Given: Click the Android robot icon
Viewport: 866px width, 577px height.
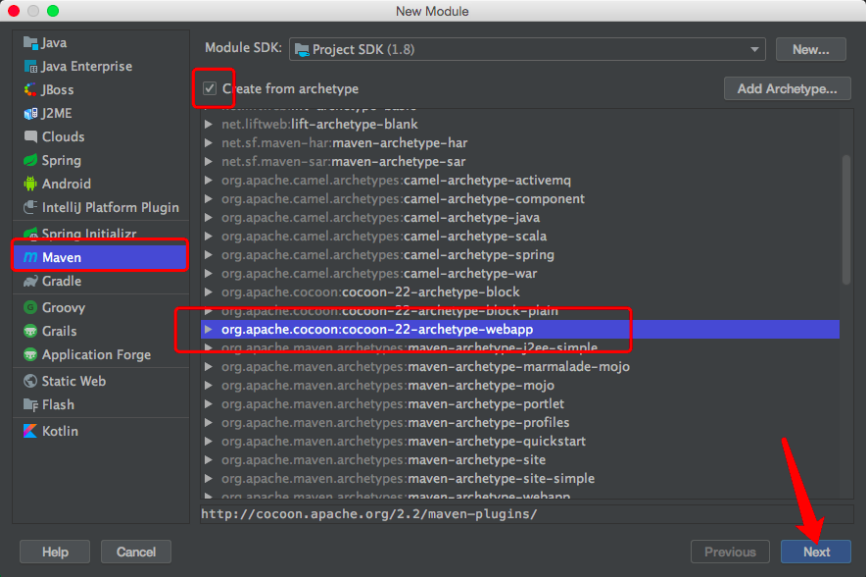Looking at the screenshot, I should (30, 184).
